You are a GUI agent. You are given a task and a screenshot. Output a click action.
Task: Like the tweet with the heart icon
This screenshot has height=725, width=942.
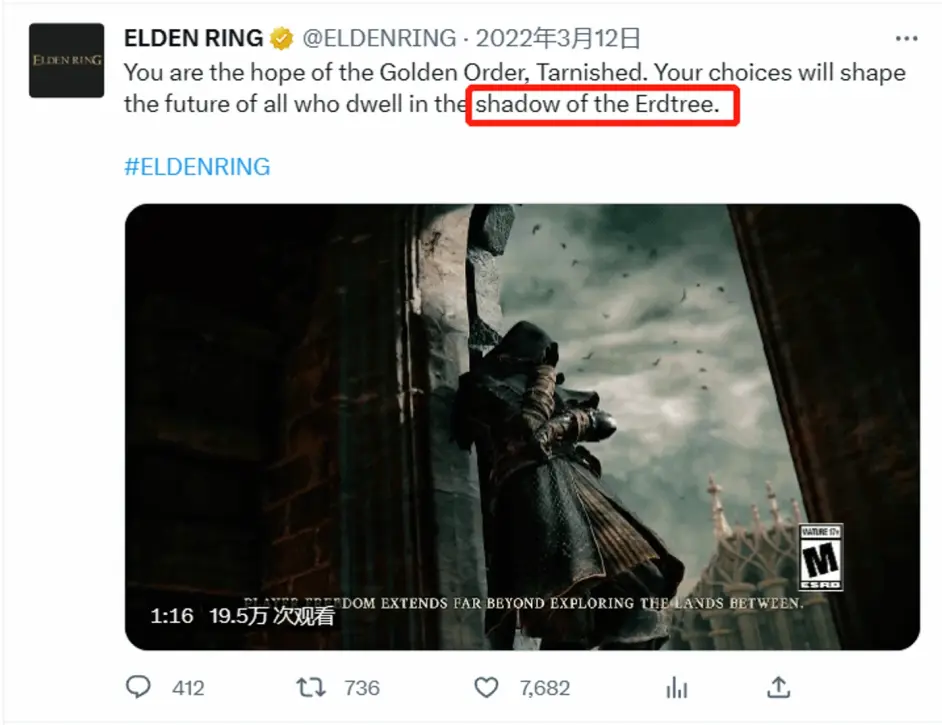486,687
